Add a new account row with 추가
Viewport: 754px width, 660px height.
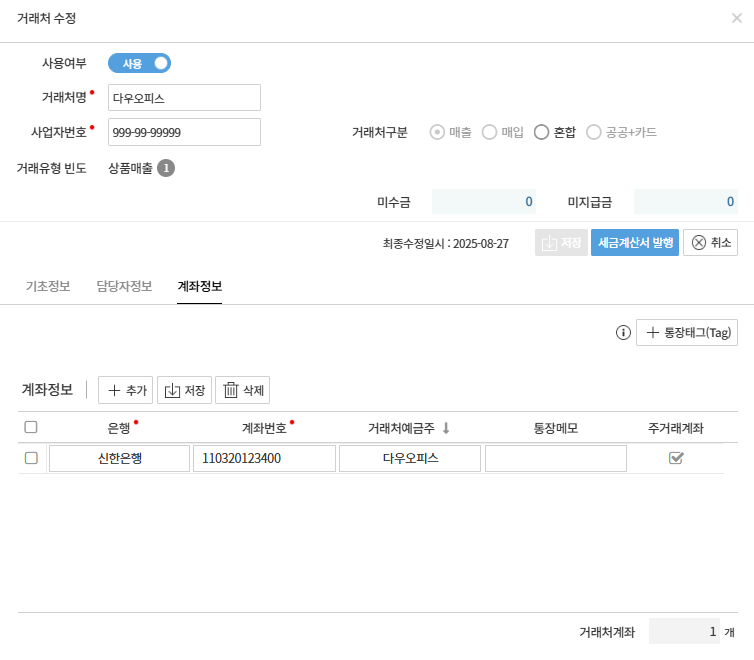[125, 390]
